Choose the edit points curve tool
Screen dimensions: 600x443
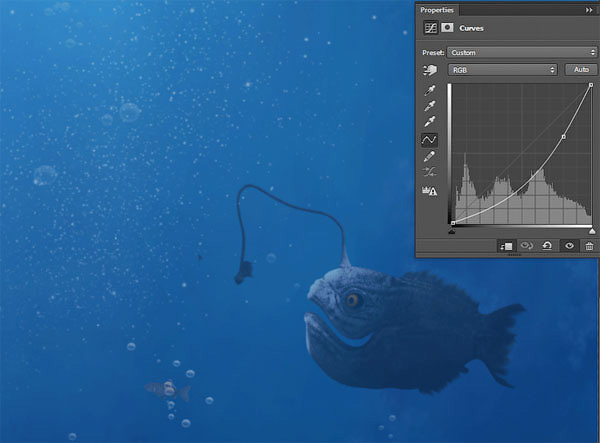tap(429, 140)
